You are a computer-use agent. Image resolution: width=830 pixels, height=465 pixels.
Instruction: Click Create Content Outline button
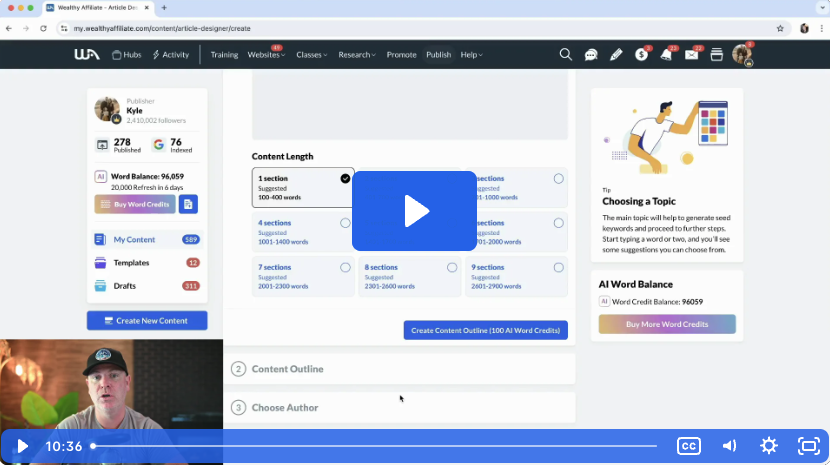(485, 330)
